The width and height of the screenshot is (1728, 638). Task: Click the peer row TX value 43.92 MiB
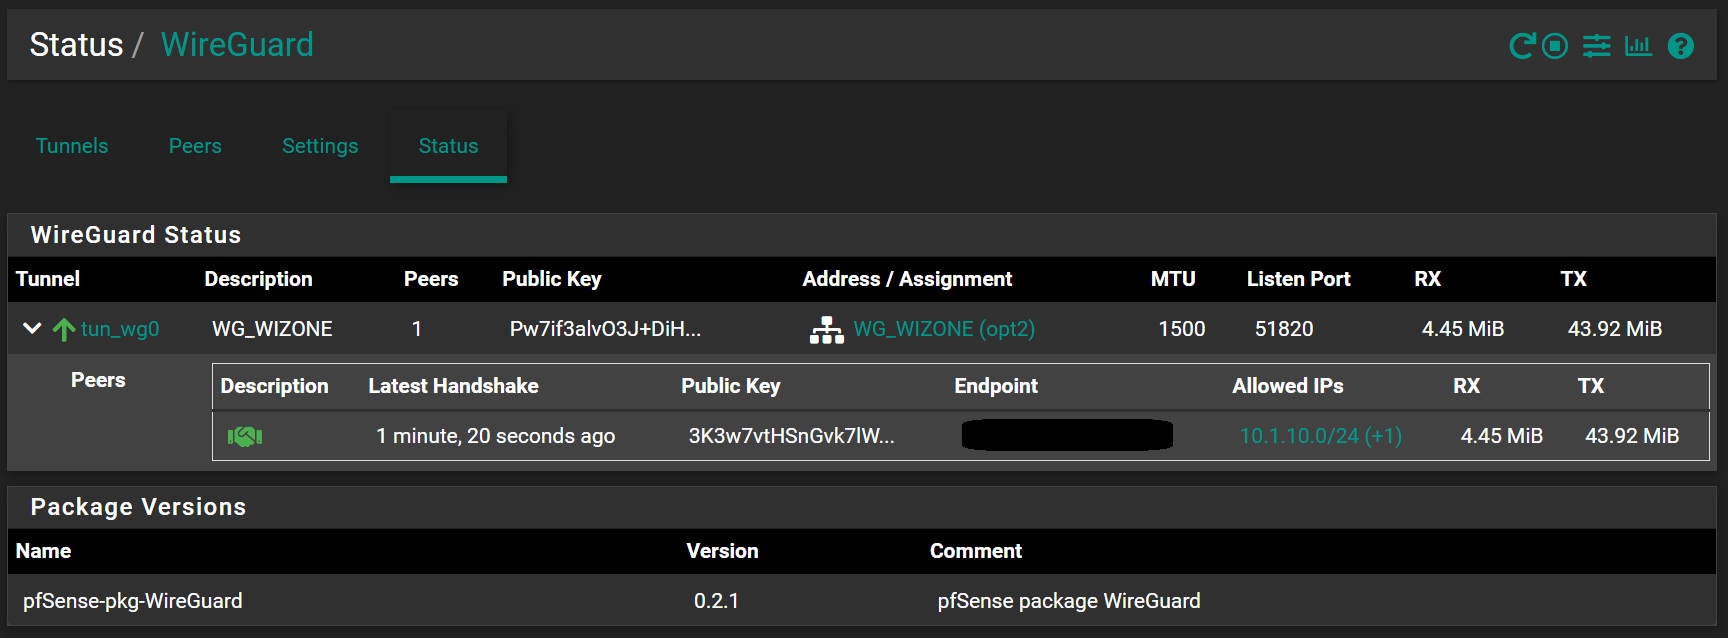tap(1632, 436)
